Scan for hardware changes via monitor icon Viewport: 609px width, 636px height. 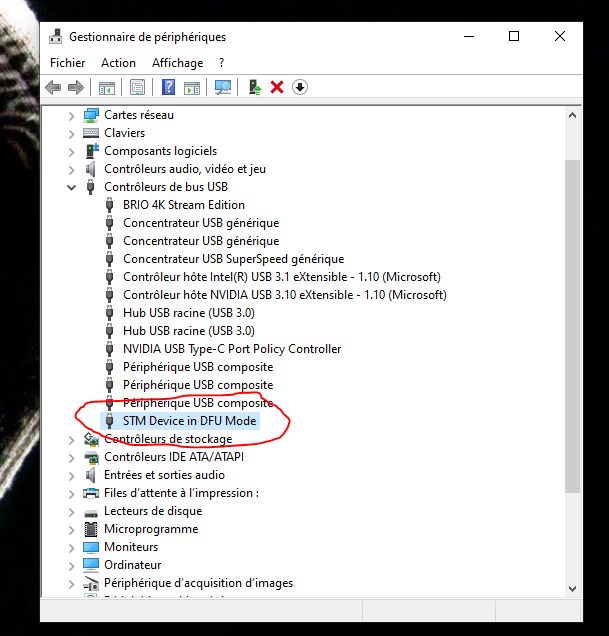223,87
